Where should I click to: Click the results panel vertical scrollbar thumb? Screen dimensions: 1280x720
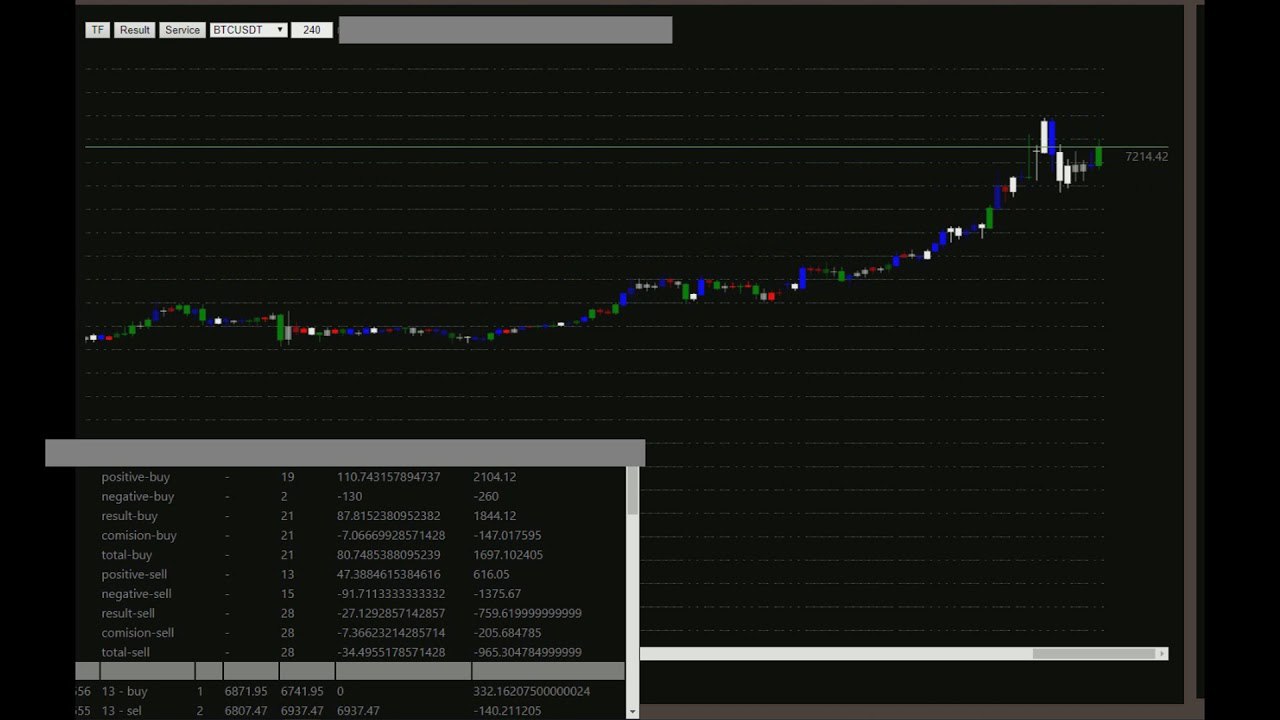tap(632, 491)
